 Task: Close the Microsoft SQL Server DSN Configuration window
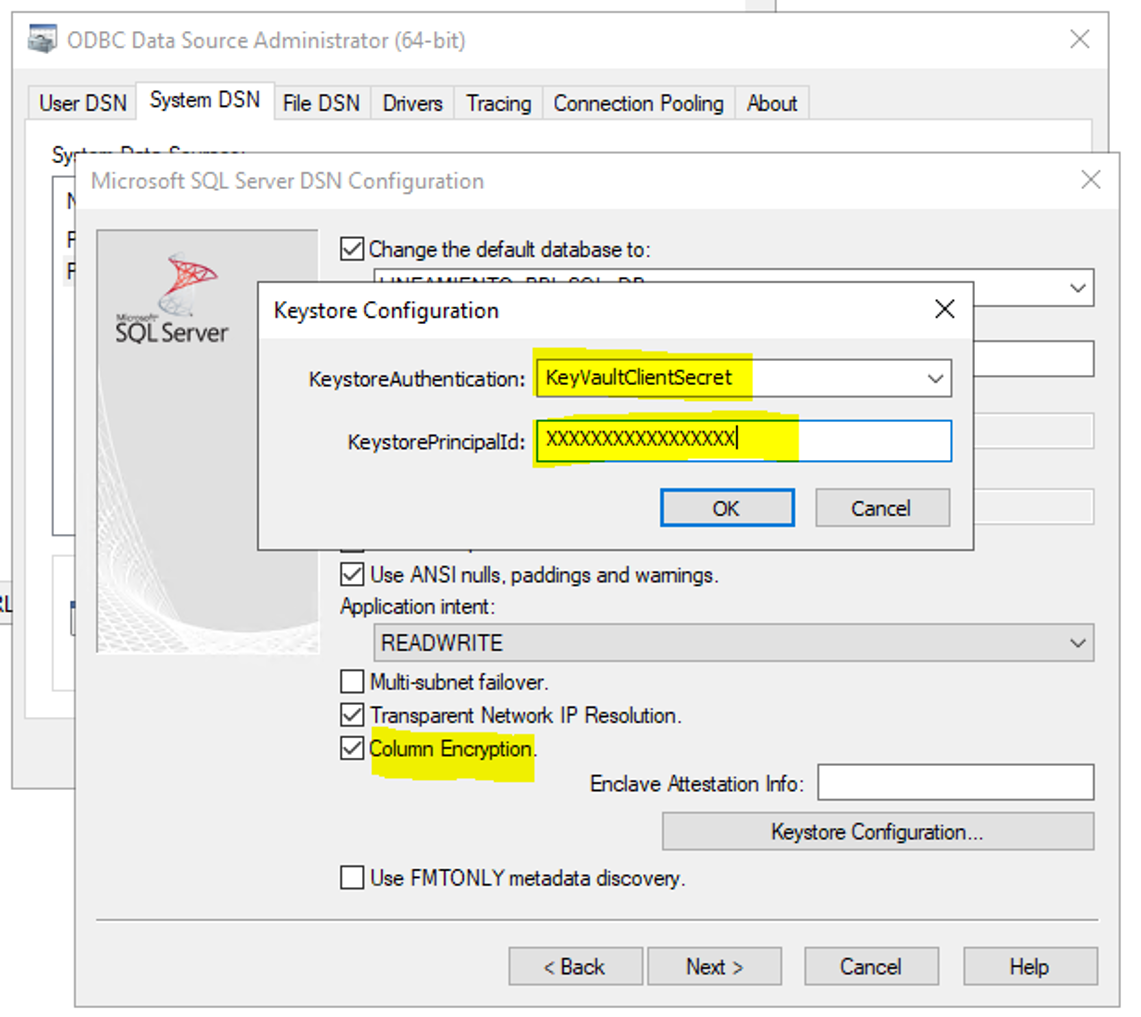point(1090,180)
